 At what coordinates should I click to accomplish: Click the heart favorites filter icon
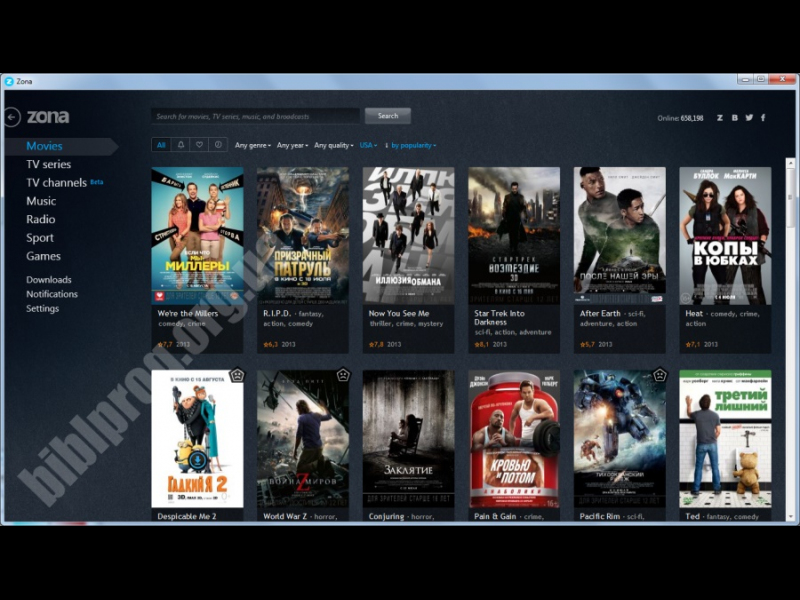click(x=200, y=145)
